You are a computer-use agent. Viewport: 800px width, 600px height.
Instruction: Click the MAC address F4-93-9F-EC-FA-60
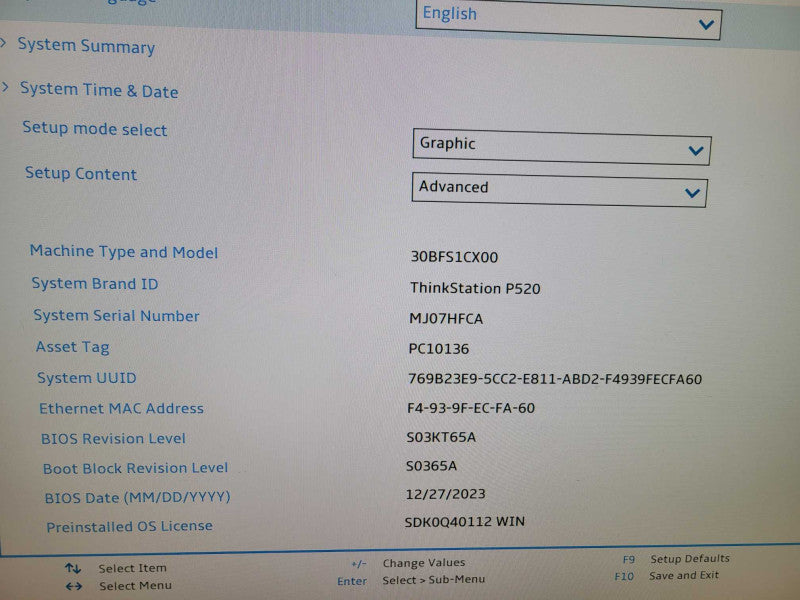[x=471, y=408]
